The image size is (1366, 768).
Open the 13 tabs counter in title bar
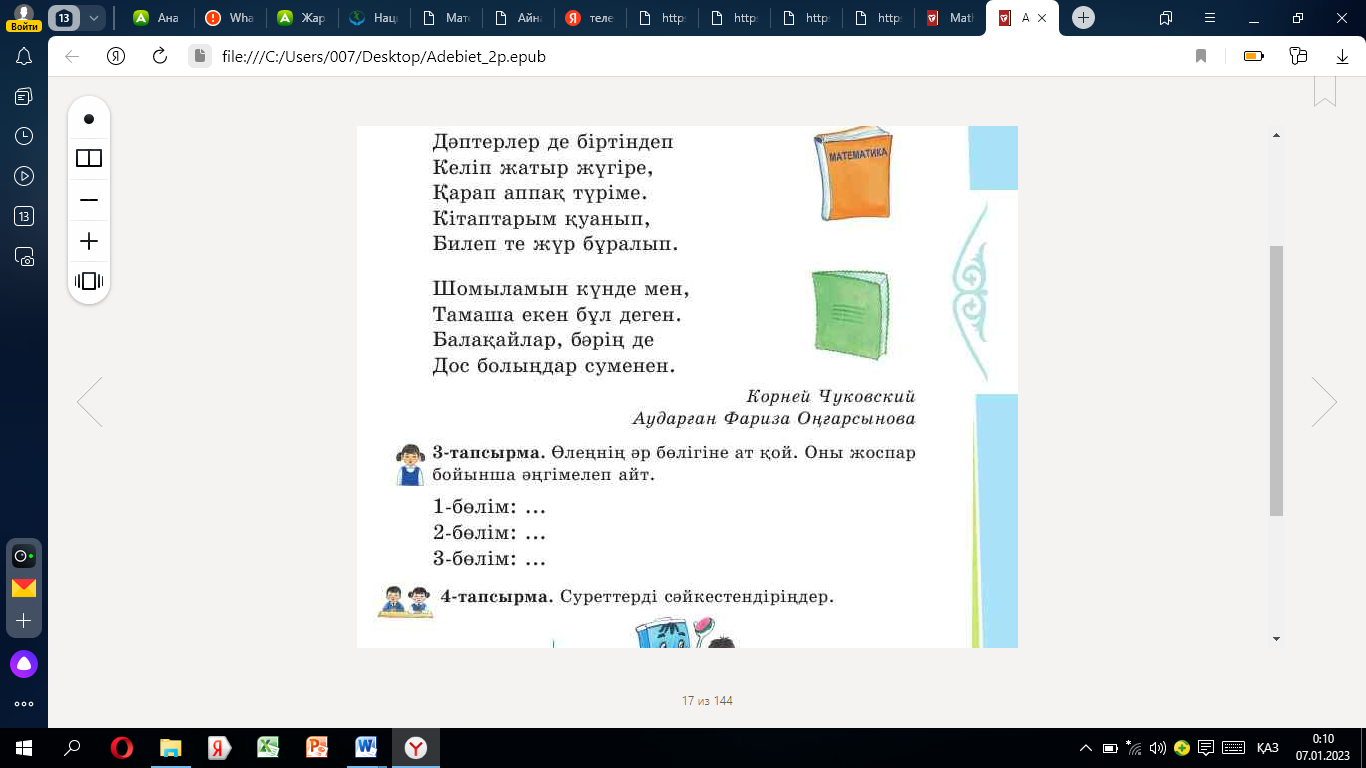tap(64, 18)
